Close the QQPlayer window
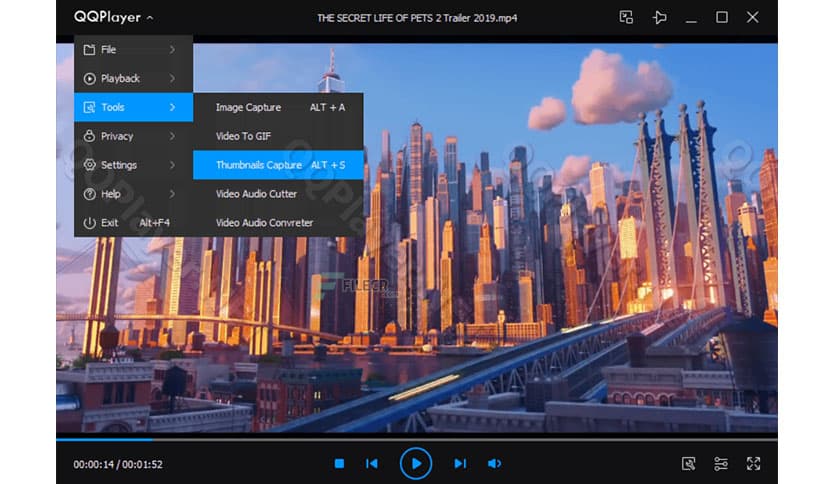 pos(752,17)
